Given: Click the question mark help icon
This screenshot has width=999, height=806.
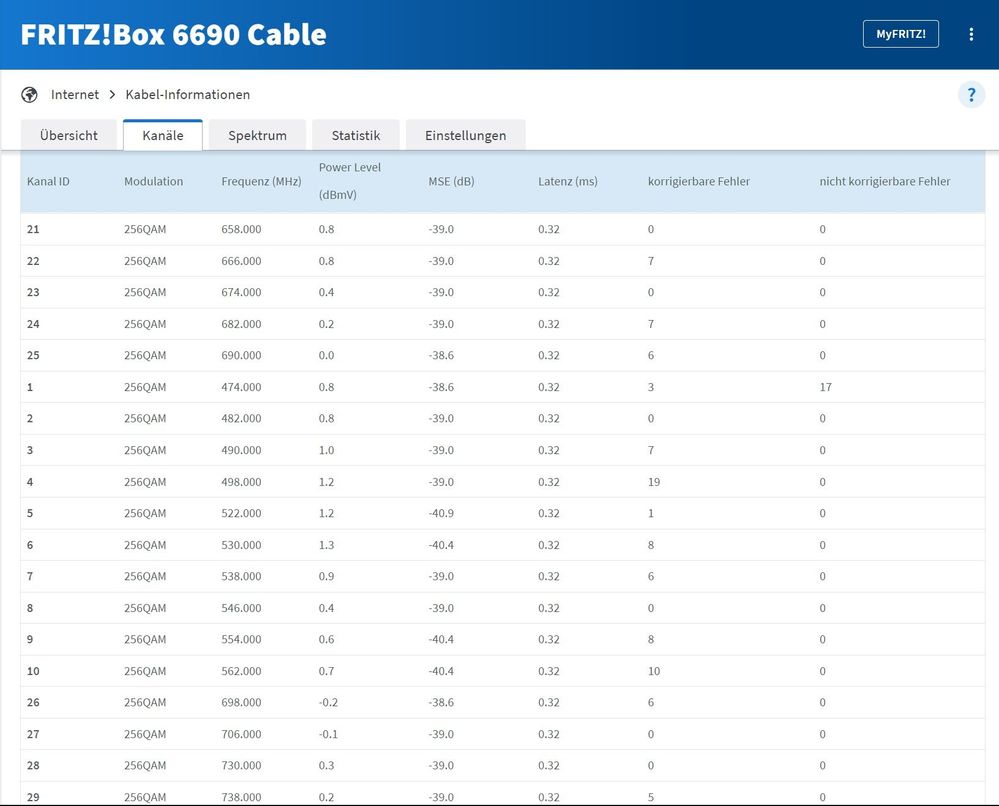Looking at the screenshot, I should (x=971, y=95).
